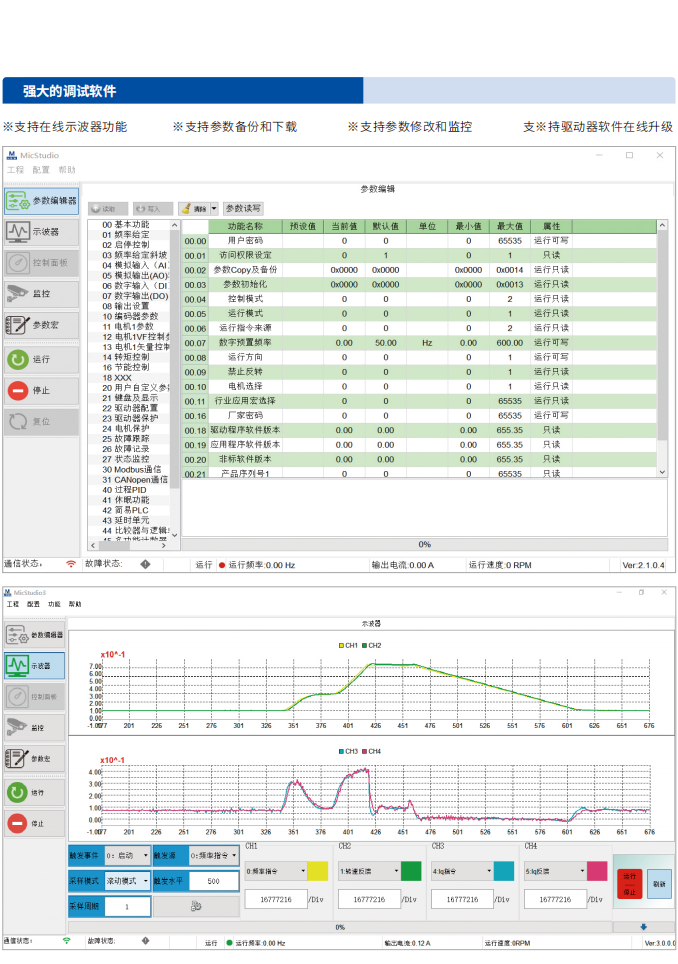Screen dimensions: 678x964
Task: Click the yellow CH1 color swatch
Action: pyautogui.click(x=318, y=871)
